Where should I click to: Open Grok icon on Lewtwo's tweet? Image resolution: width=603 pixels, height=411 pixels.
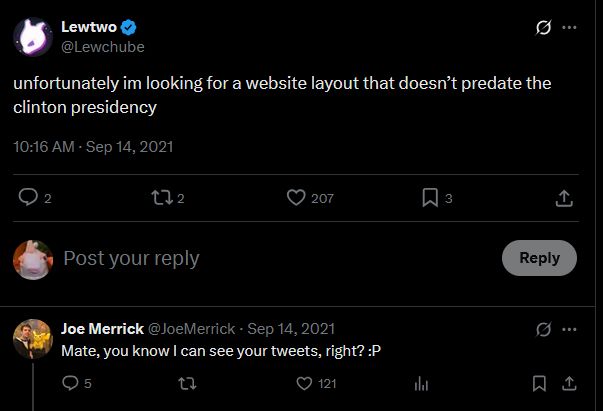[x=543, y=27]
